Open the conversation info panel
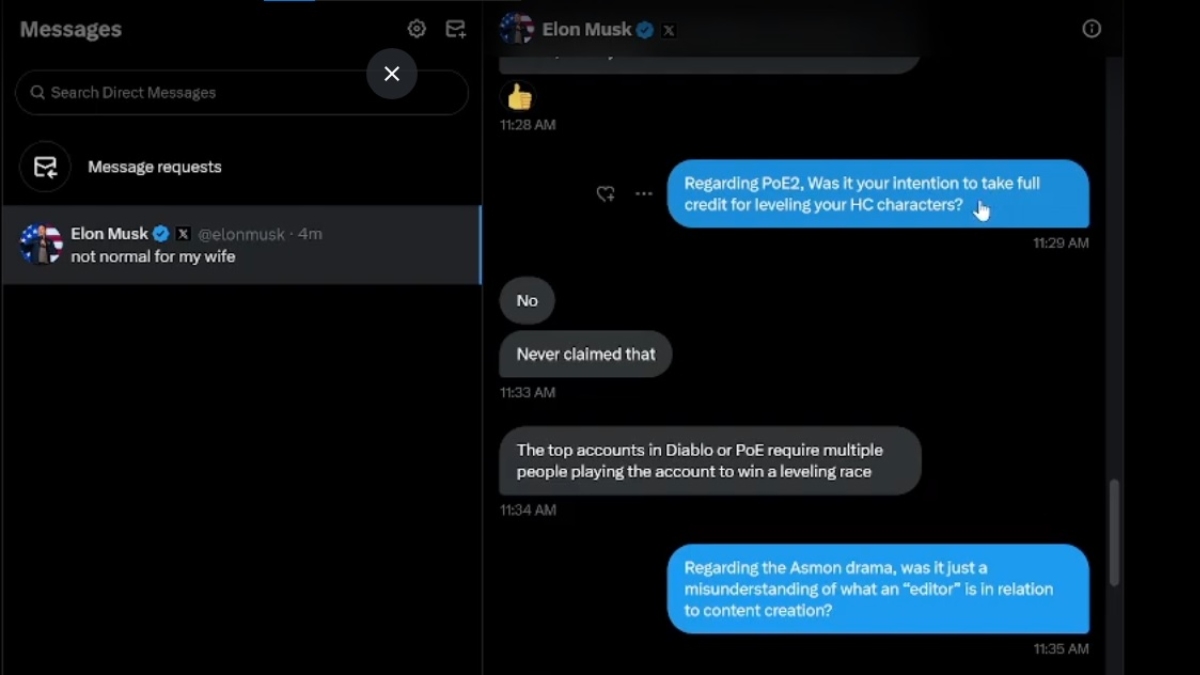 [x=1091, y=29]
